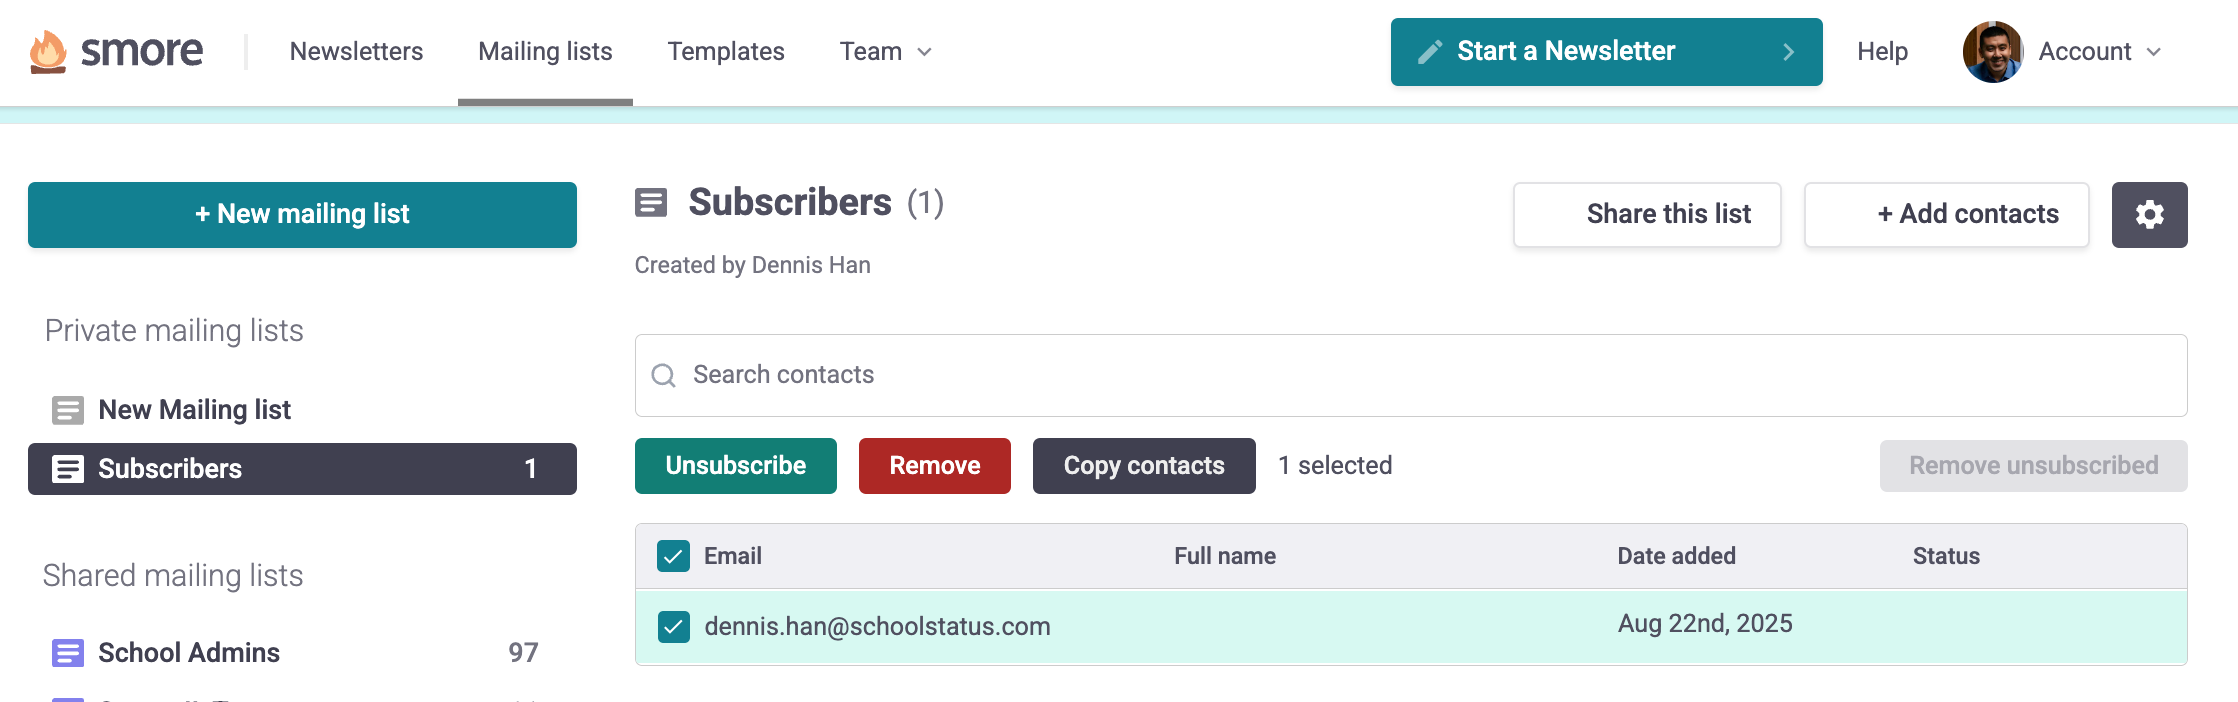Image resolution: width=2238 pixels, height=702 pixels.
Task: Click the purple School Admins list icon
Action: pos(68,653)
